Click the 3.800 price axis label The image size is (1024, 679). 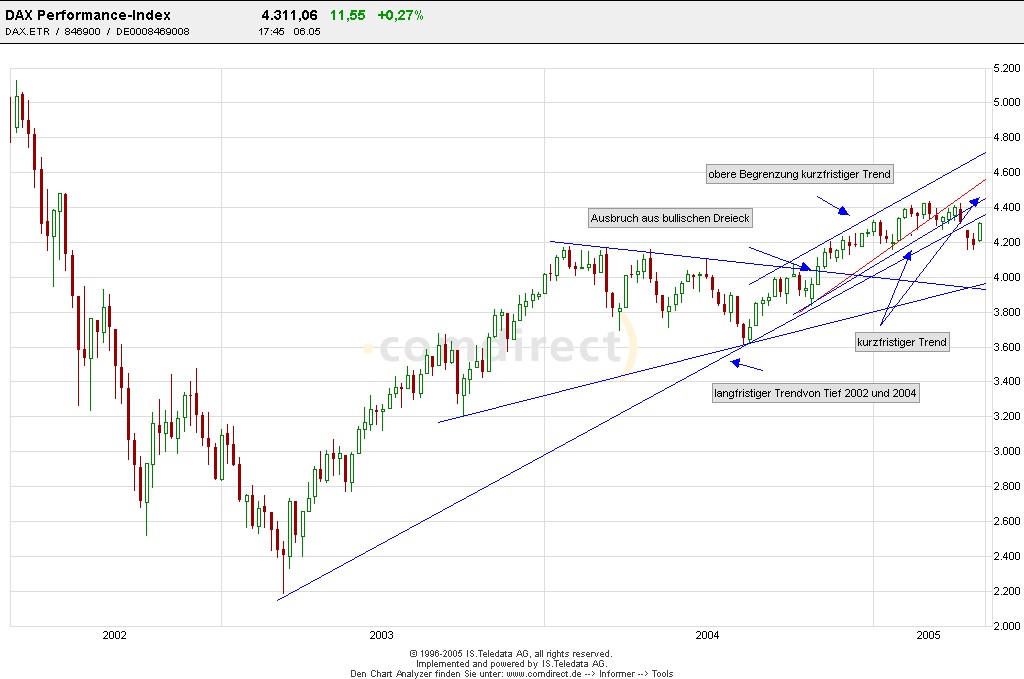tap(1006, 312)
